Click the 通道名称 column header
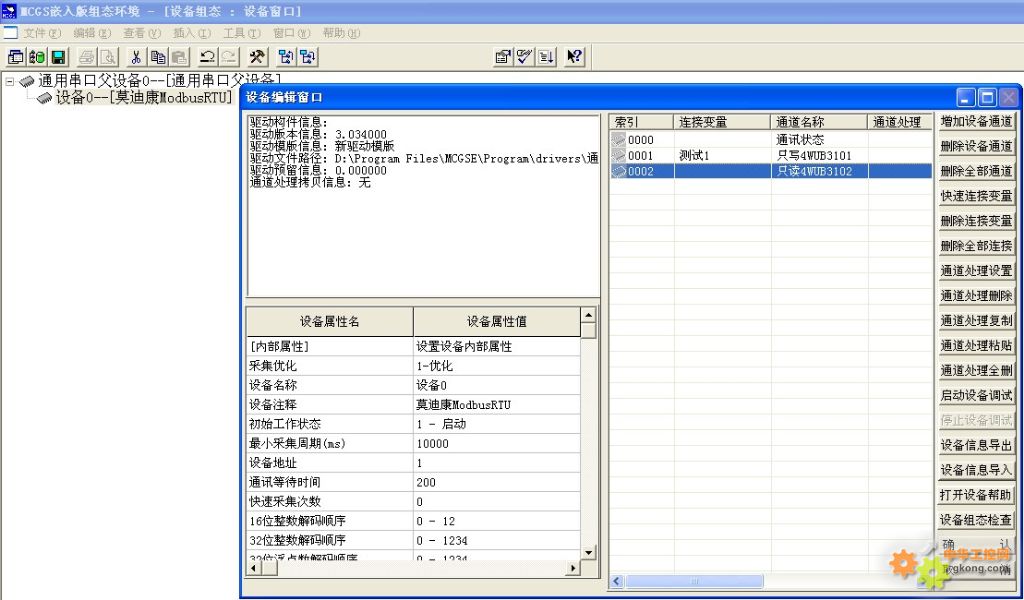Image resolution: width=1024 pixels, height=600 pixels. click(819, 122)
